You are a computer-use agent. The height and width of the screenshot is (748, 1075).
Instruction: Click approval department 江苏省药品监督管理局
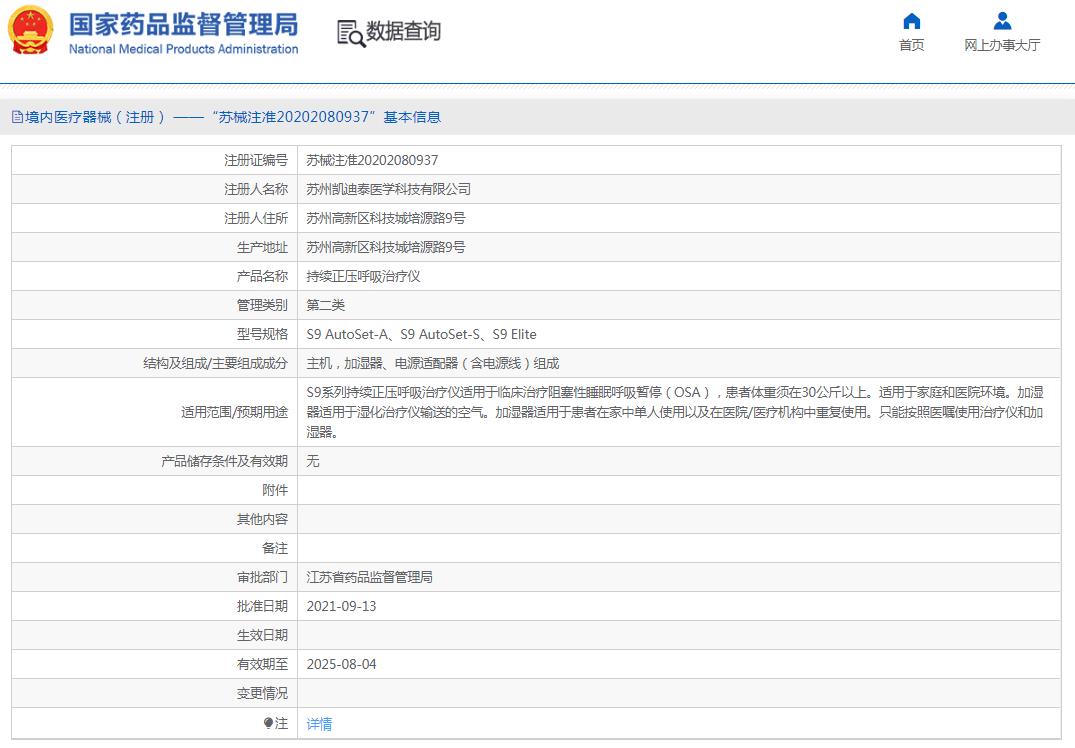[369, 577]
